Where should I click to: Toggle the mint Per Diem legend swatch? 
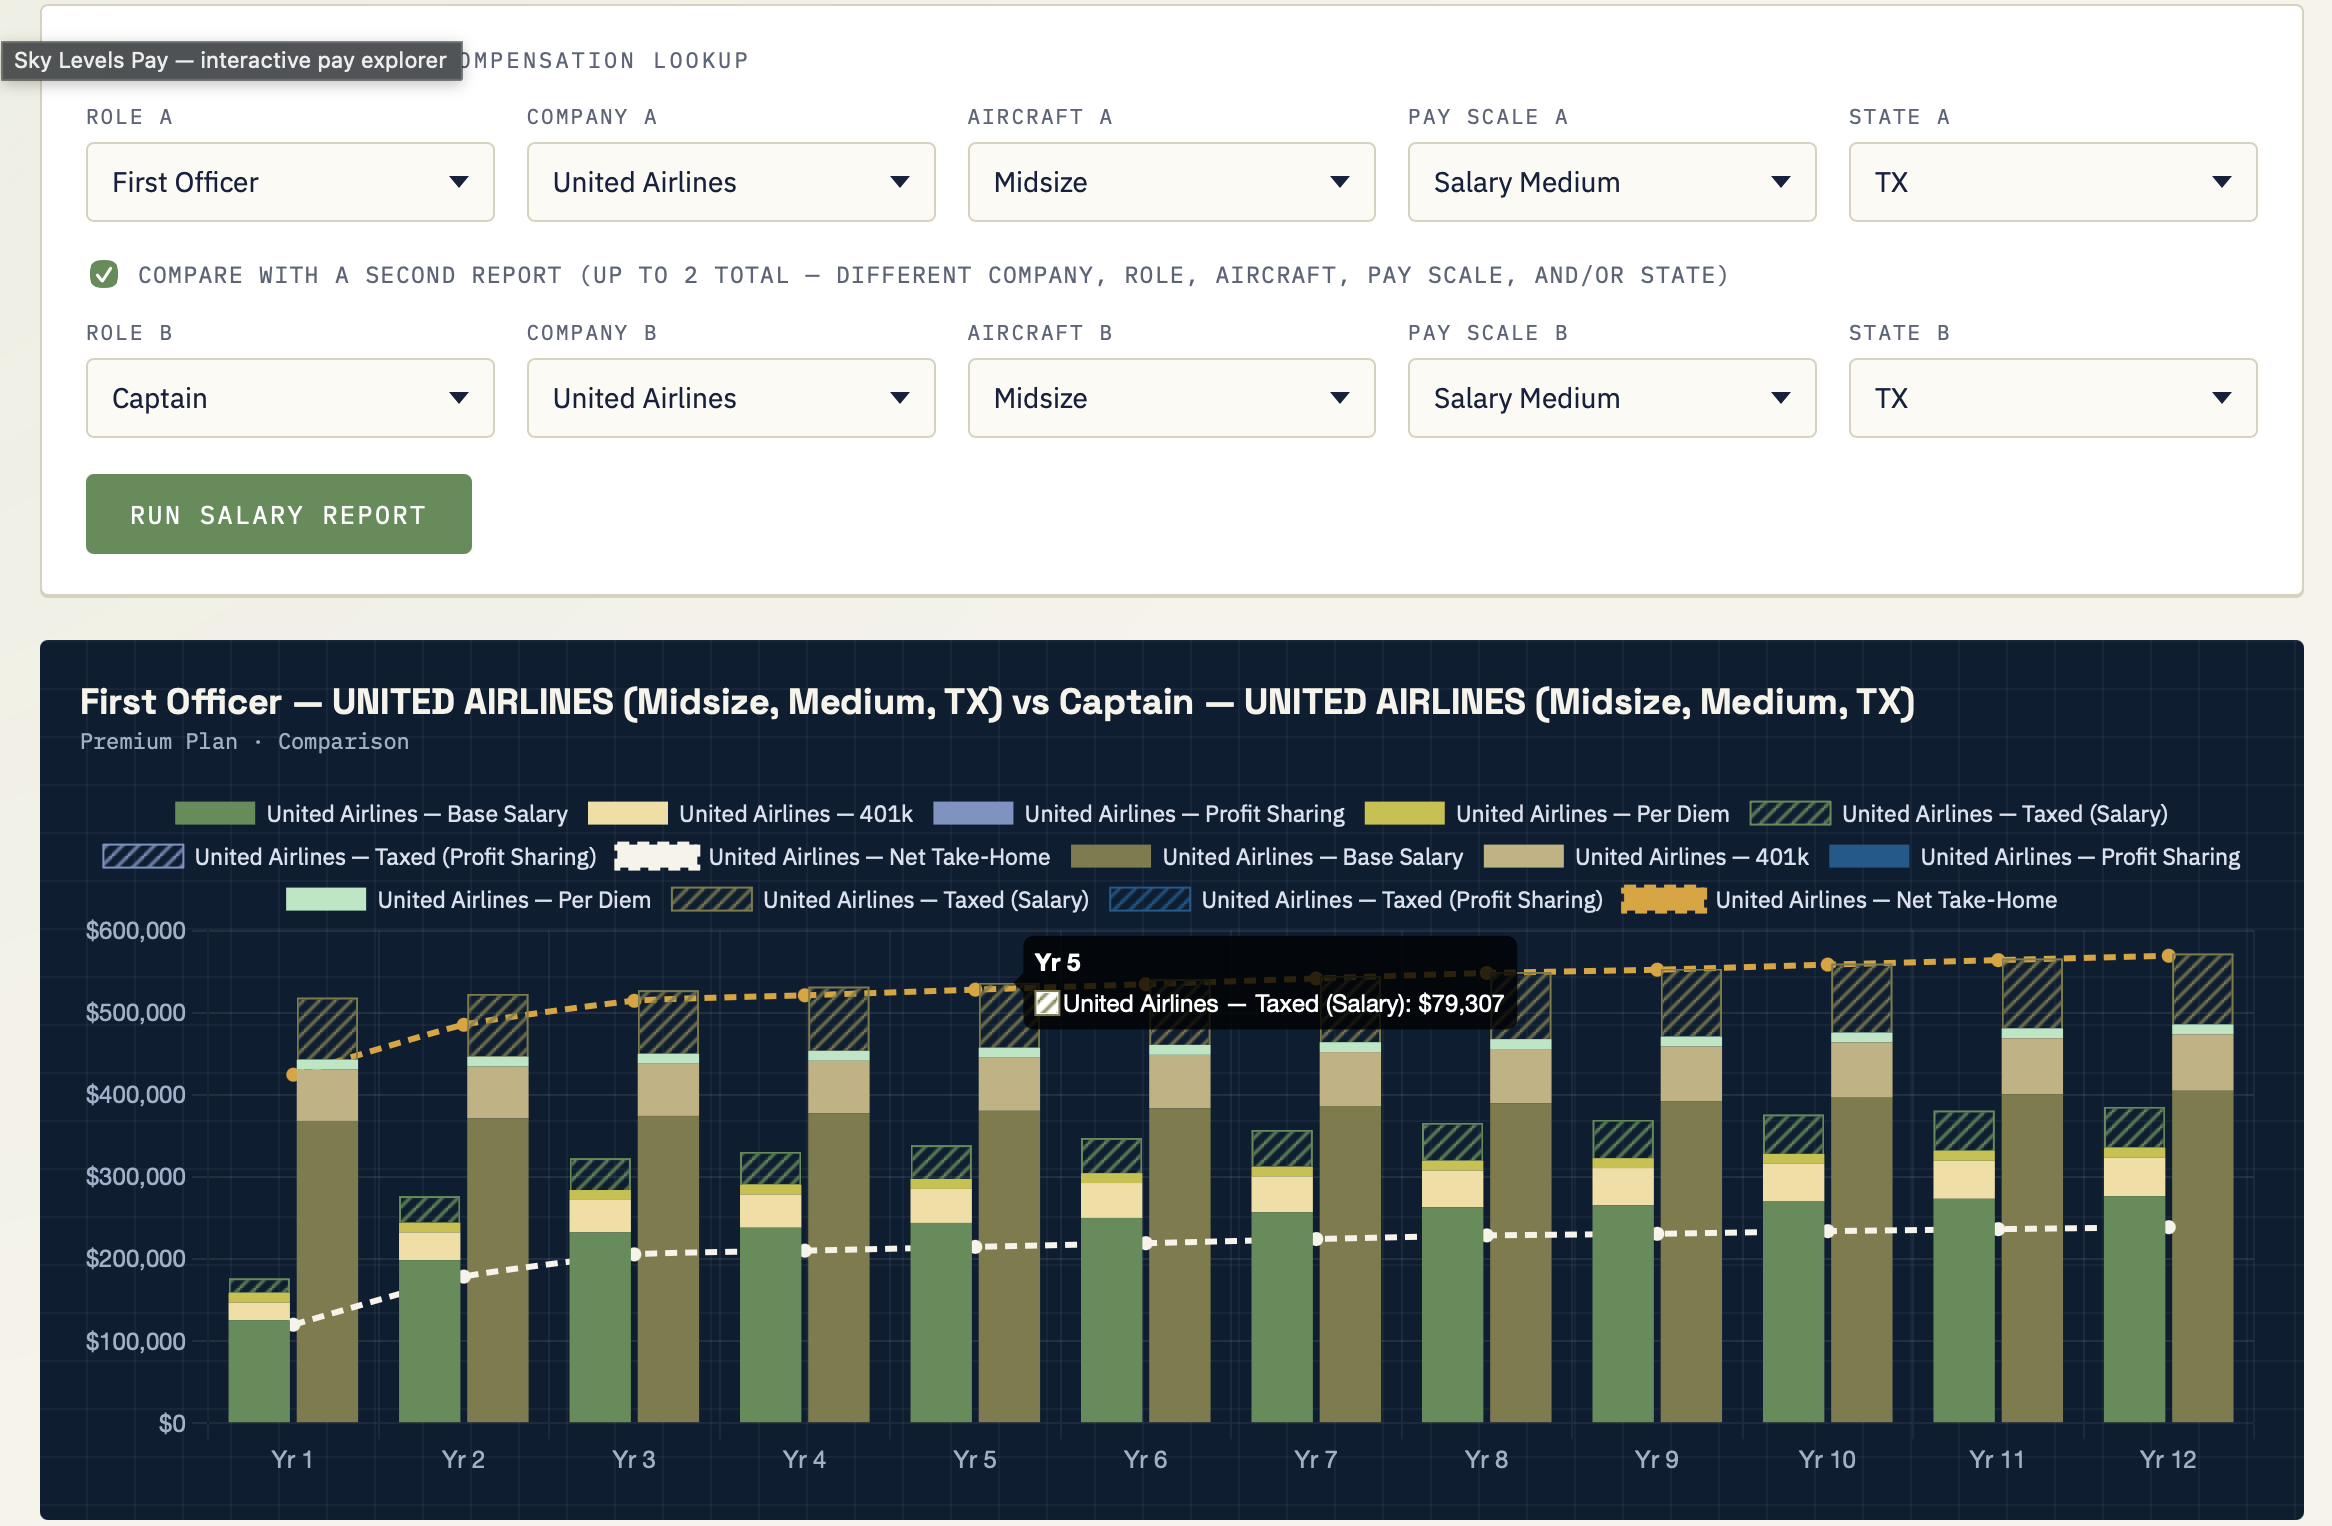(x=326, y=899)
